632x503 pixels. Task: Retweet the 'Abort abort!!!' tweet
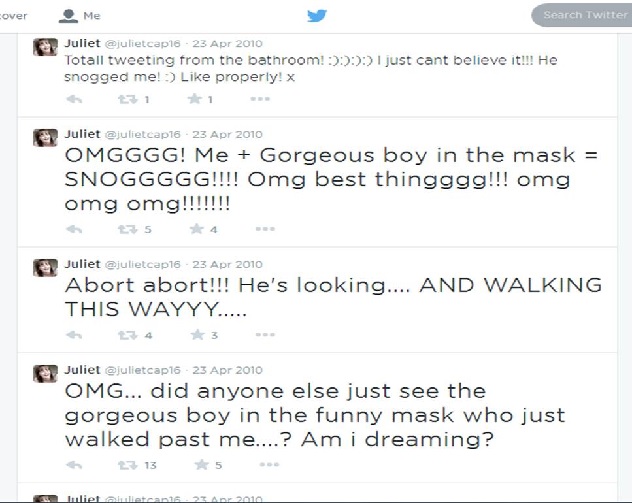coord(128,335)
